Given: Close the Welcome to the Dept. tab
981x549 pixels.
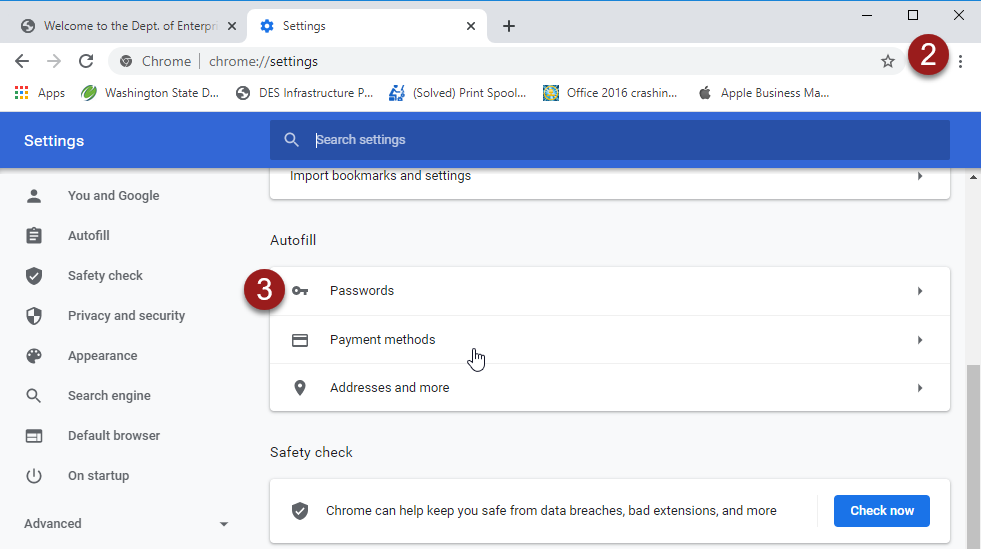Looking at the screenshot, I should pos(232,26).
